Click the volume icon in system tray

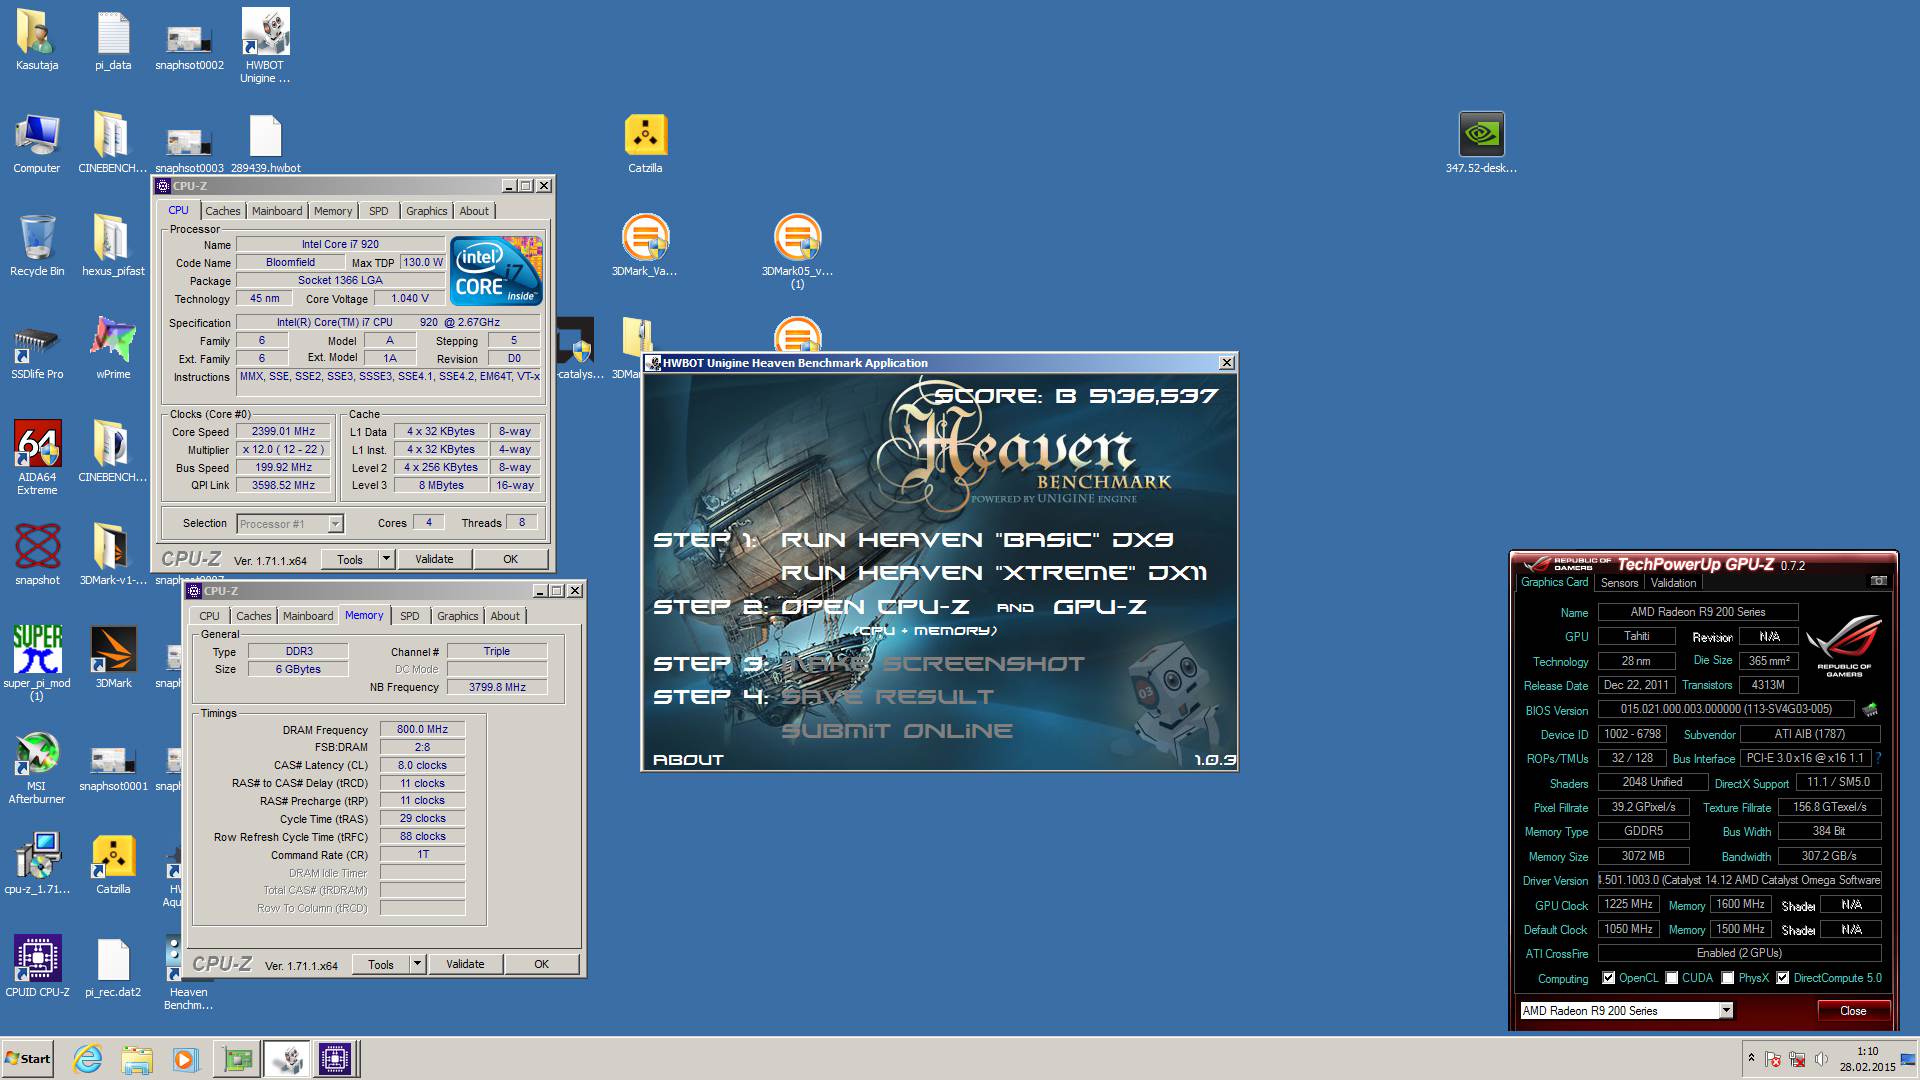click(x=1821, y=1058)
